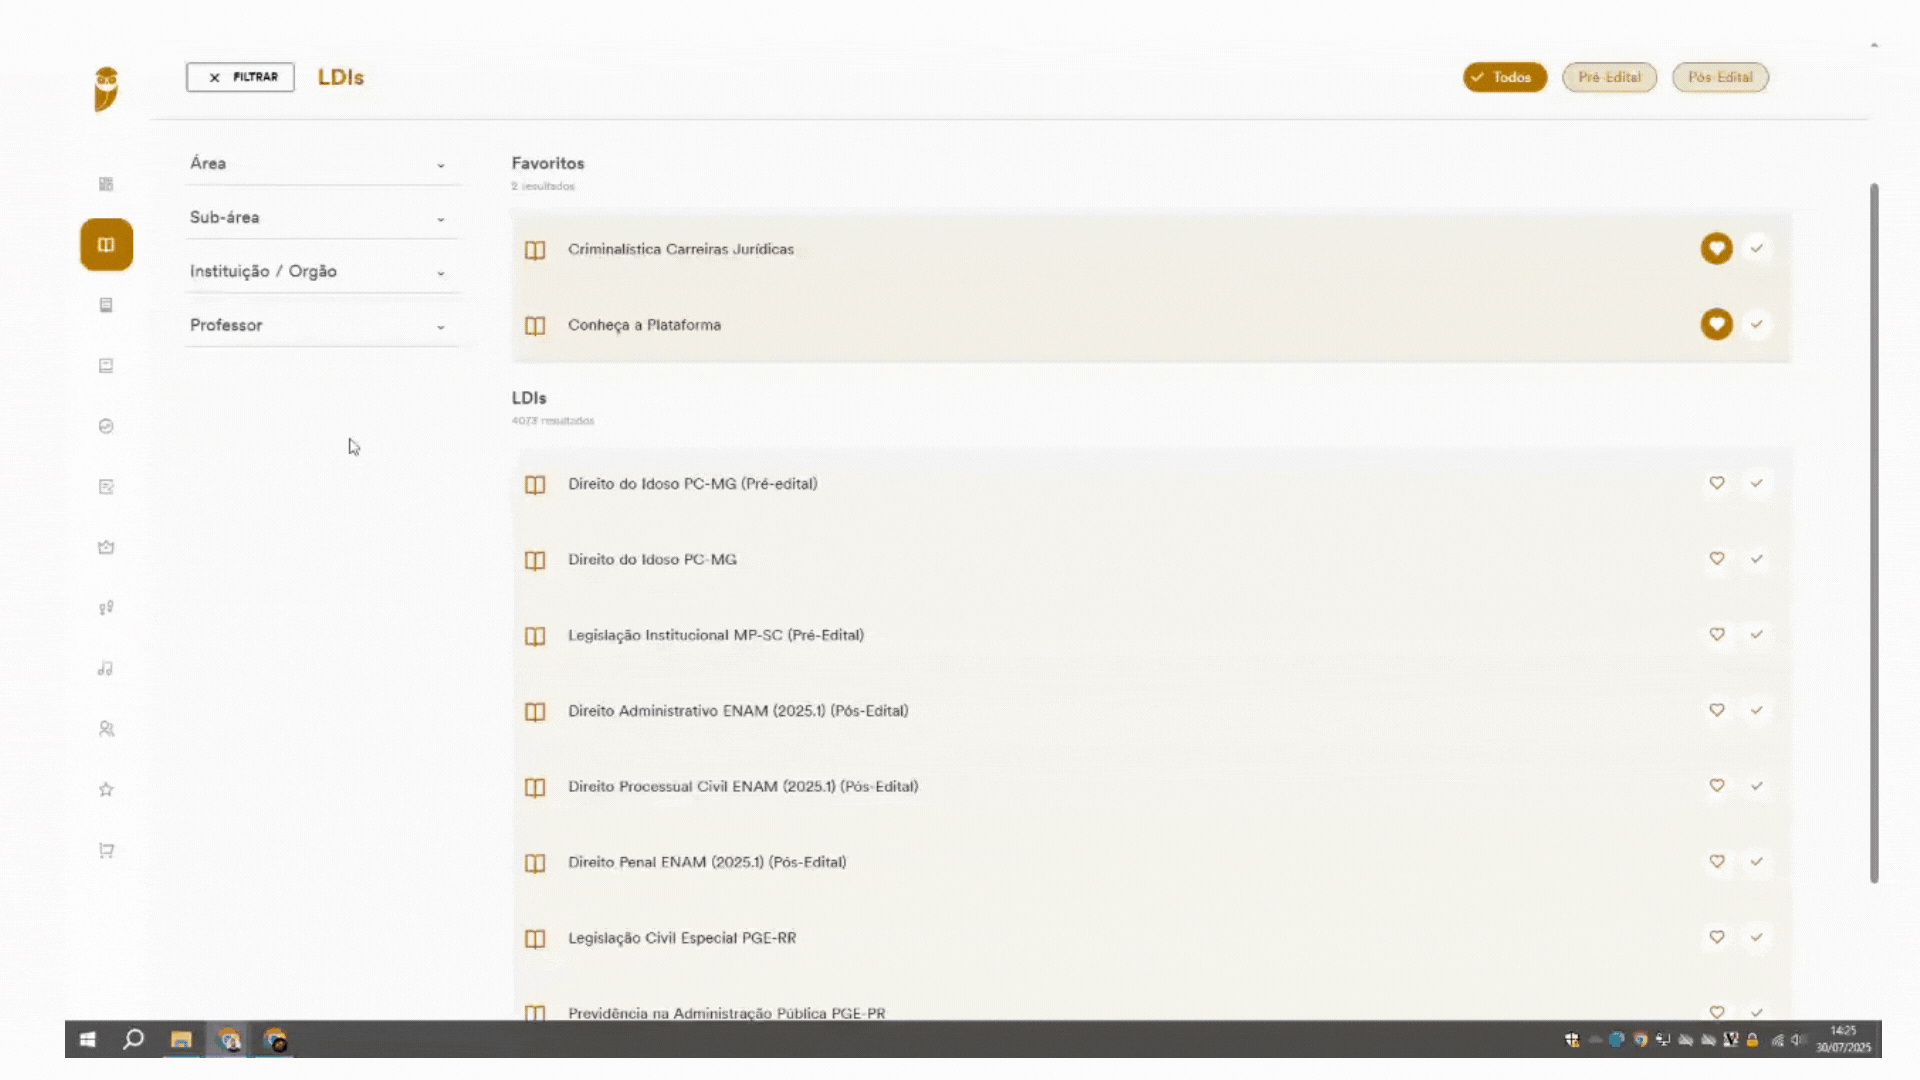1920x1080 pixels.
Task: Unfavorite Criminalística Carreiras Jurídicas heart
Action: coord(1717,248)
